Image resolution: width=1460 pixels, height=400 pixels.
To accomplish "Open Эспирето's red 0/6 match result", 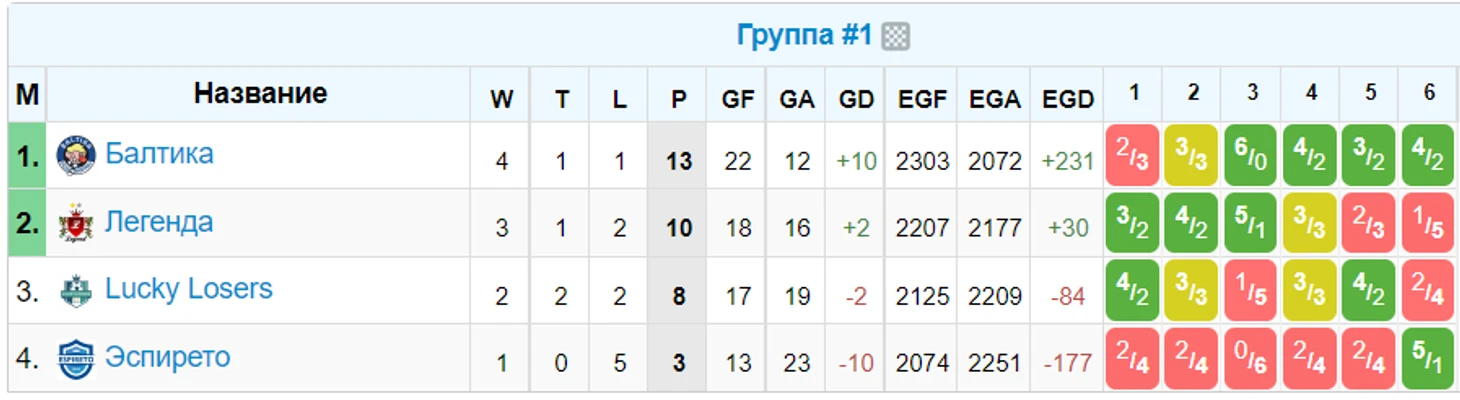I will pyautogui.click(x=1251, y=359).
